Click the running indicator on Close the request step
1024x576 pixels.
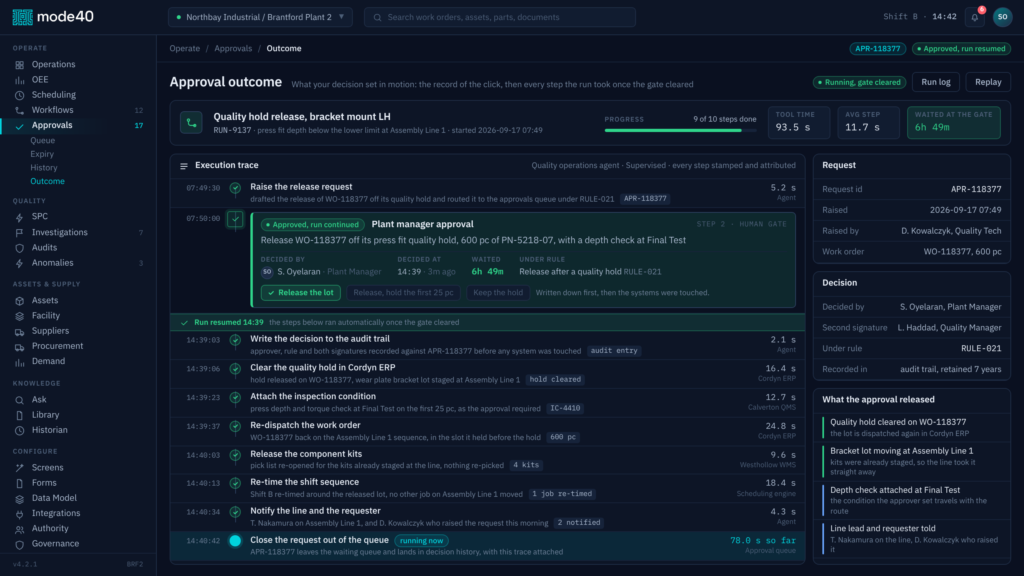point(235,541)
